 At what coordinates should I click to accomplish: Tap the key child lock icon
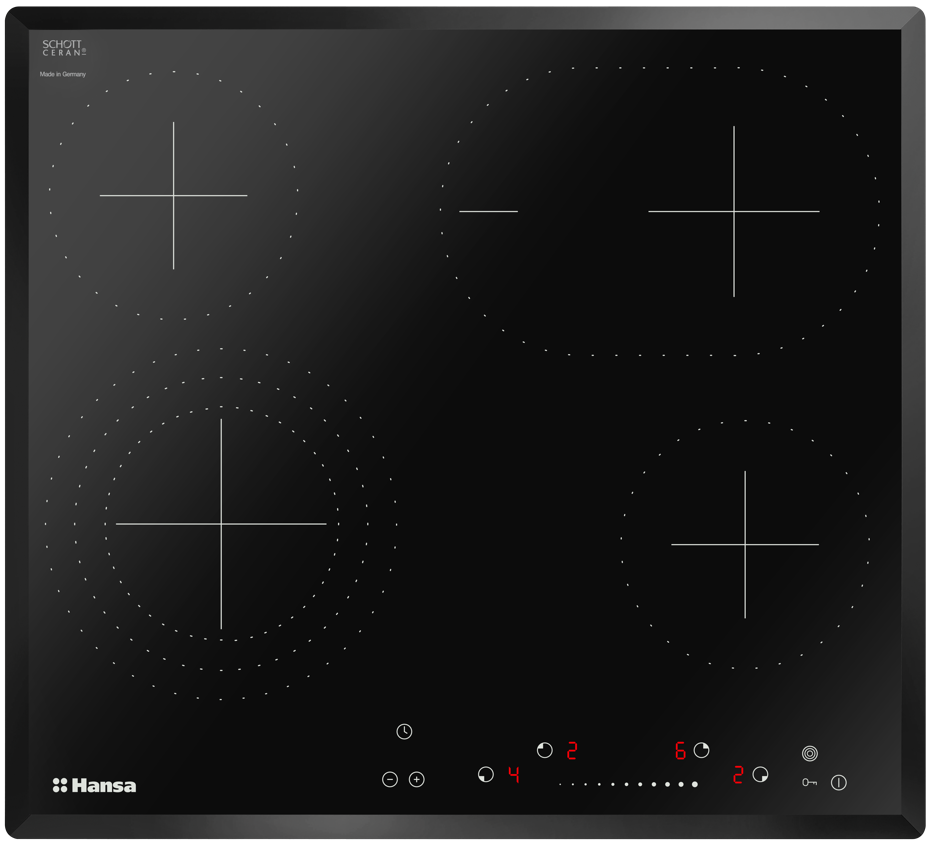click(x=809, y=783)
